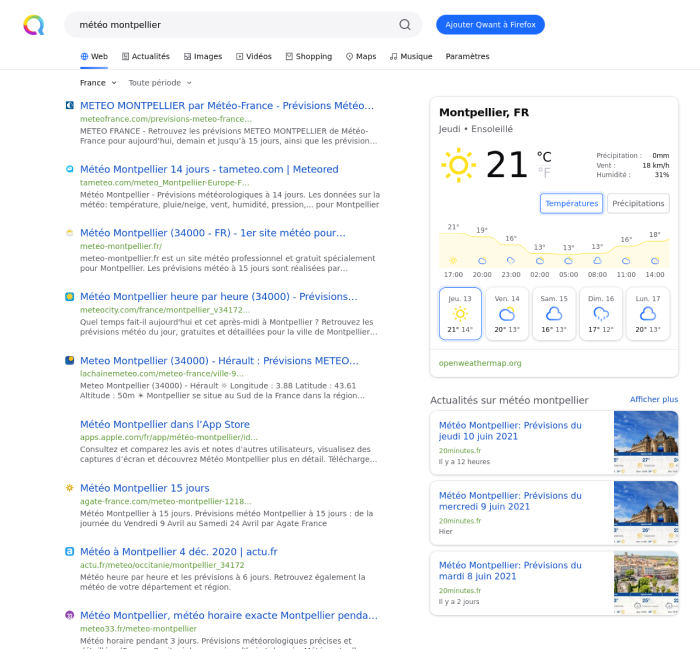700x649 pixels.
Task: Open news Prévisions du mercredi 9 juin 2021
Action: [510, 501]
